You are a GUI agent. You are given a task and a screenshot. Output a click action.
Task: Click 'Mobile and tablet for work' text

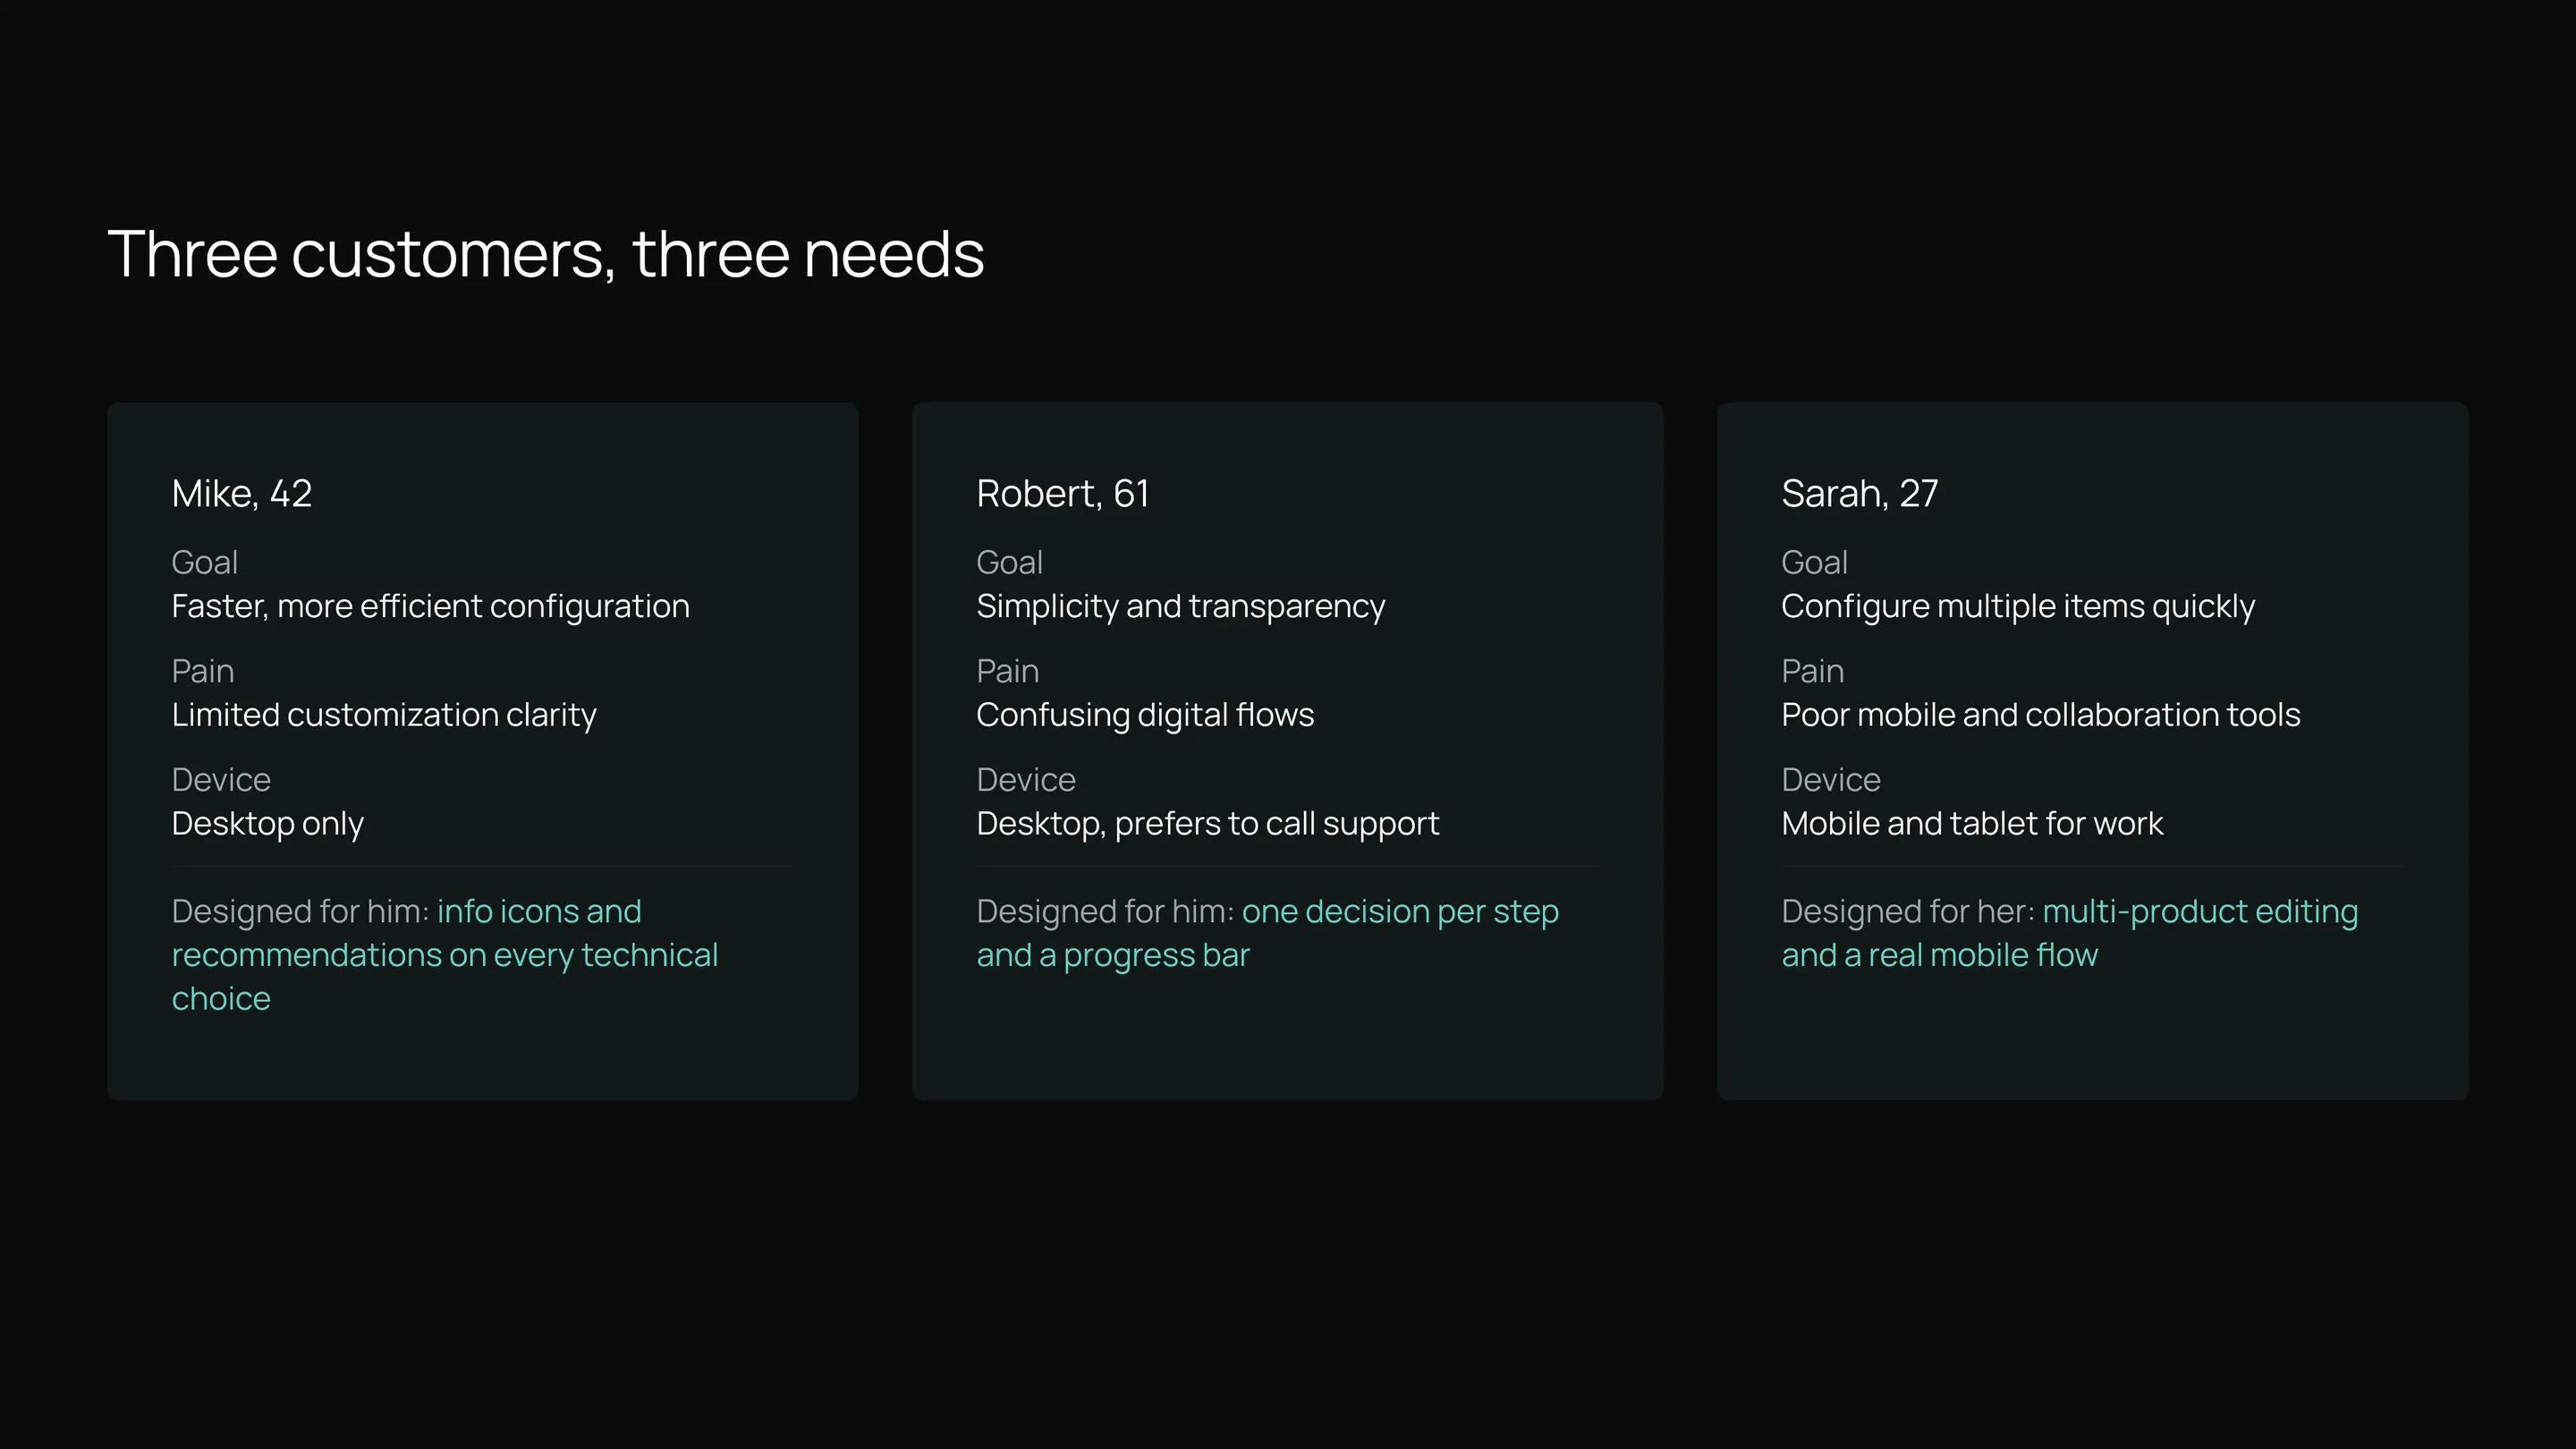[x=1972, y=823]
